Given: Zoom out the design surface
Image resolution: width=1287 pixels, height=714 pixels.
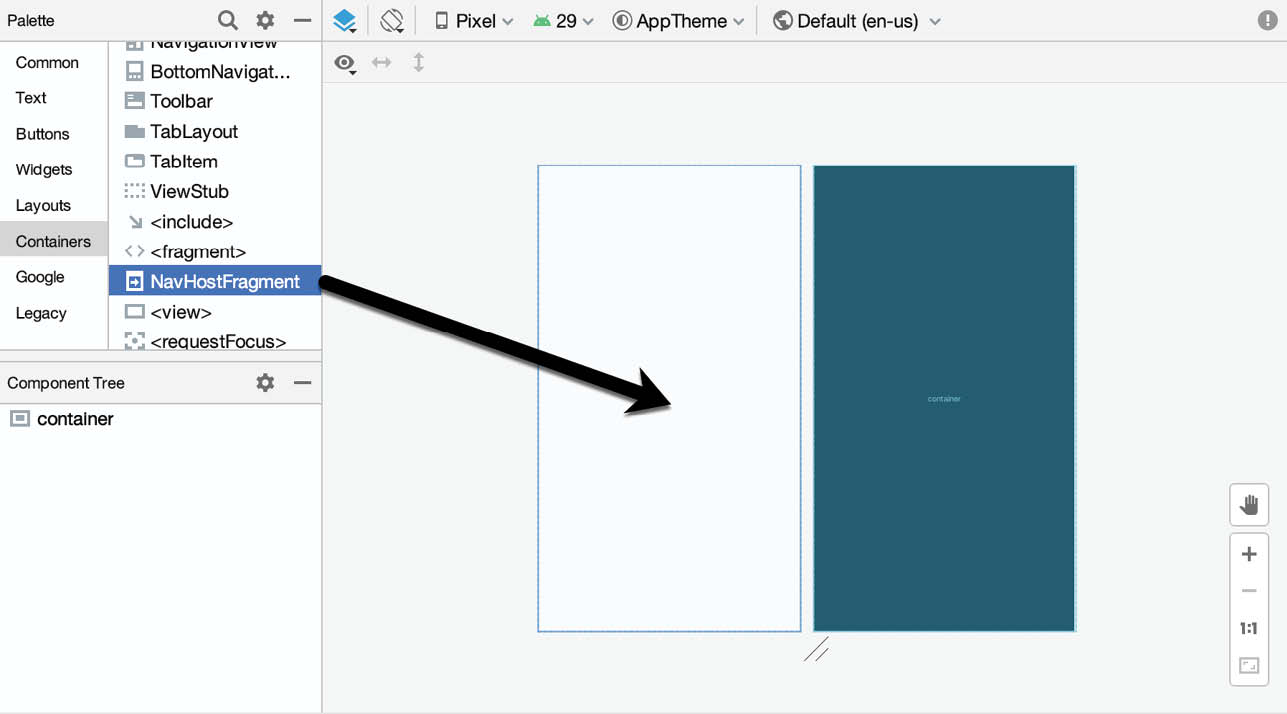Looking at the screenshot, I should [1249, 591].
